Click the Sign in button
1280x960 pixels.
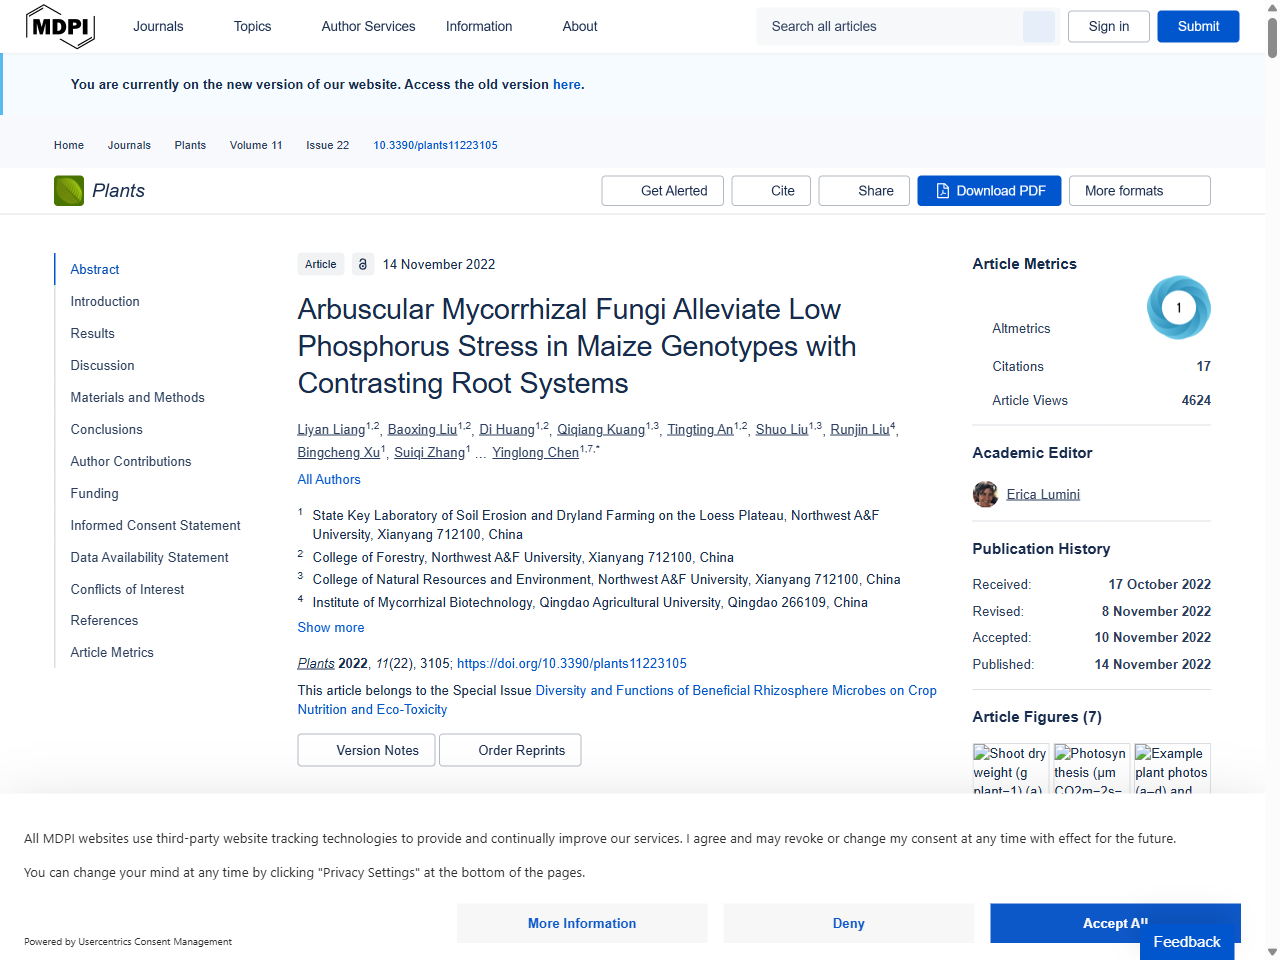(x=1108, y=26)
